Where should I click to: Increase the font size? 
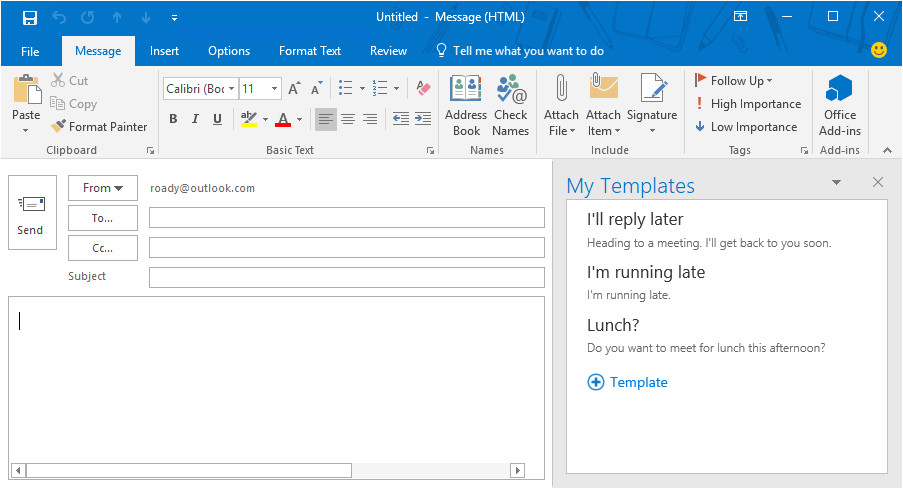294,88
